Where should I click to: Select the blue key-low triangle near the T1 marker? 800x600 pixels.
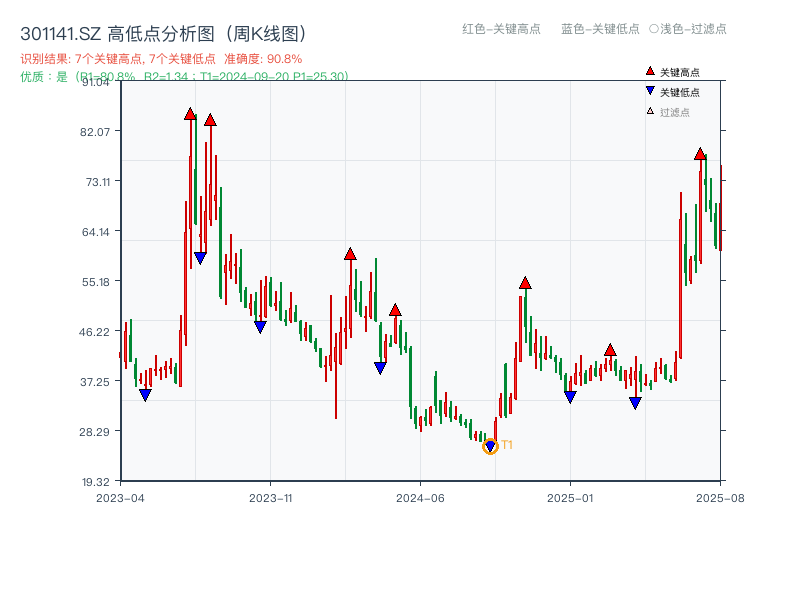(x=491, y=443)
